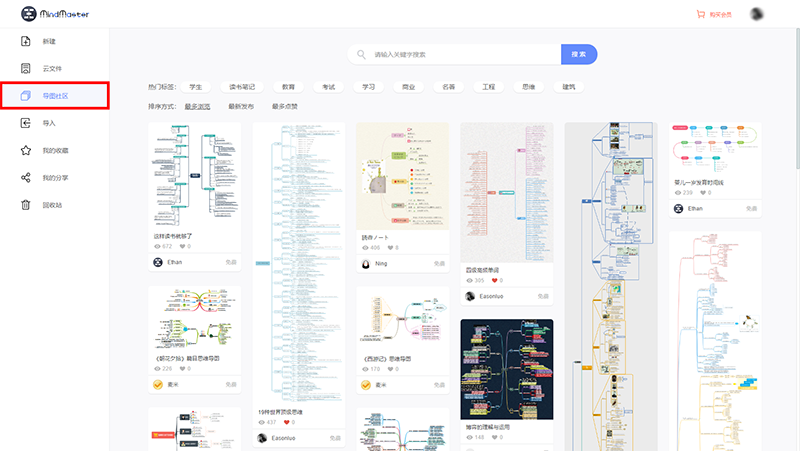Click Ethan avatar under 婴儿一岁发育时间线
The height and width of the screenshot is (451, 800).
click(678, 209)
